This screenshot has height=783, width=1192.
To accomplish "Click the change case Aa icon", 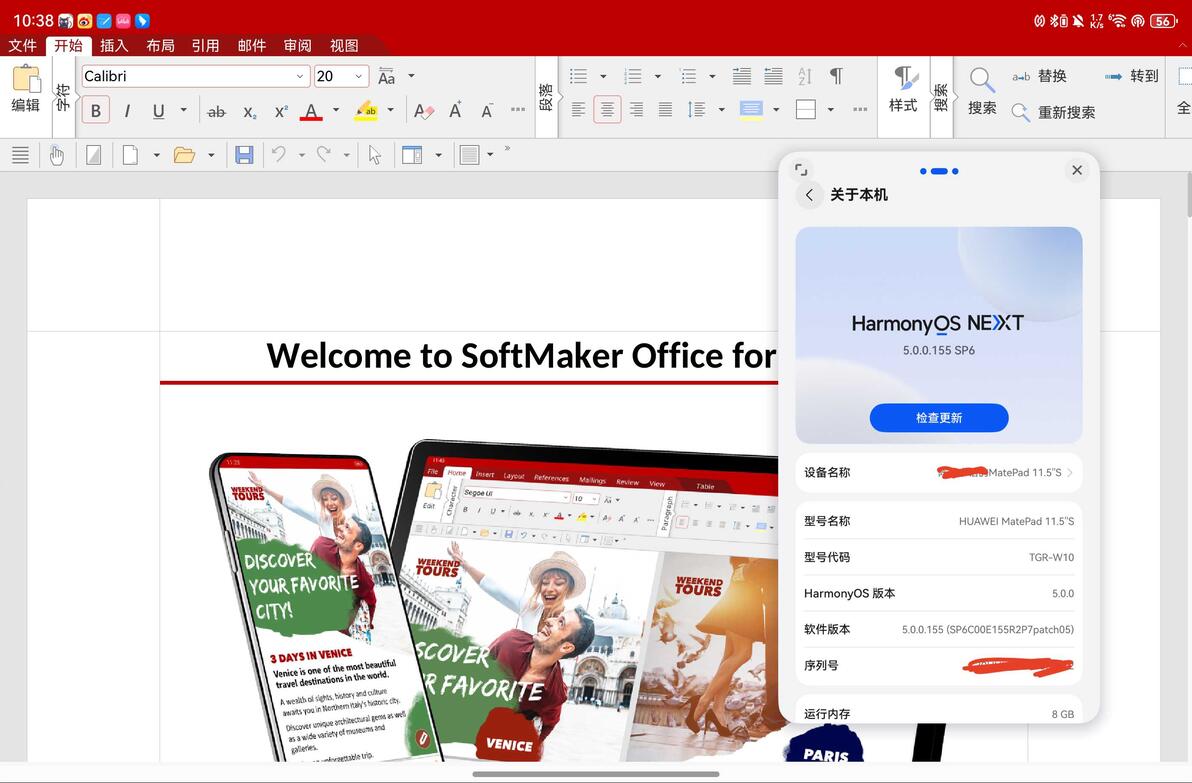I will click(386, 76).
